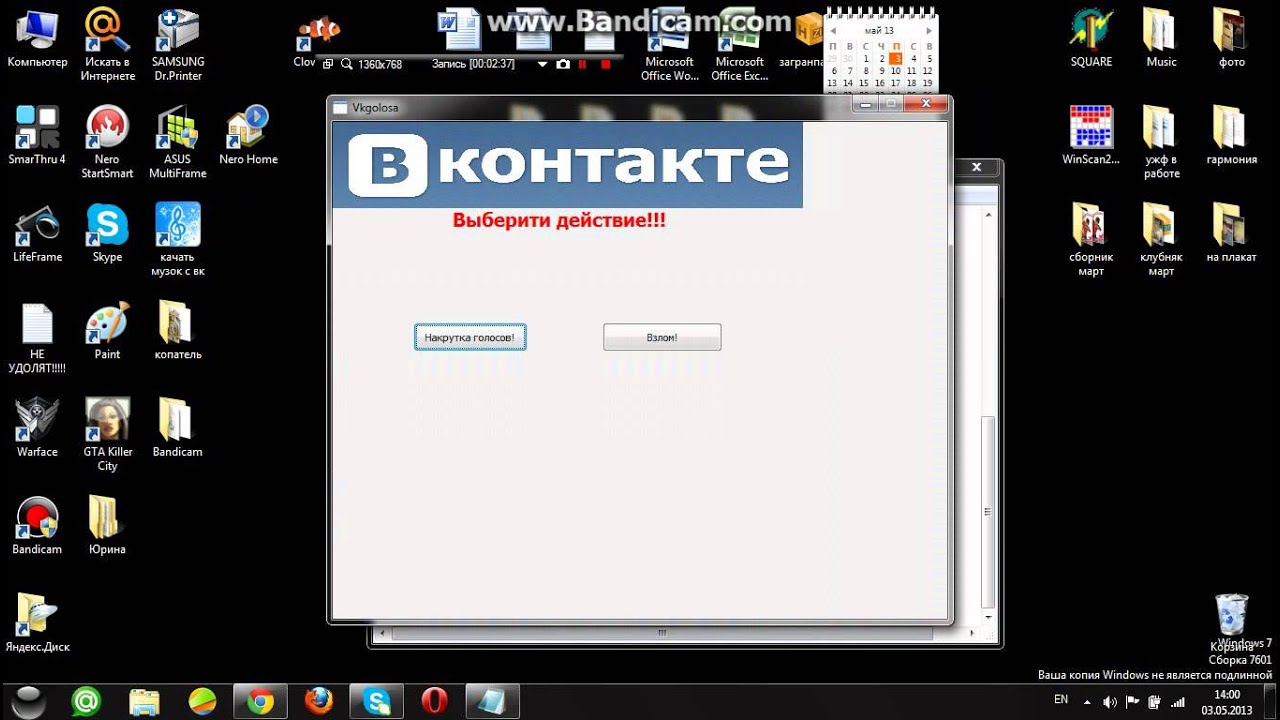Go to next month in calendar gadget

click(x=929, y=31)
